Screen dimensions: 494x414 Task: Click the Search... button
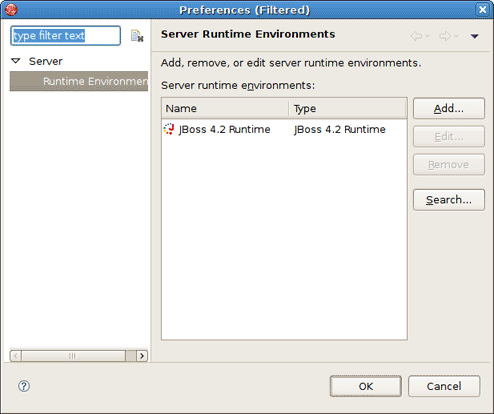(x=449, y=200)
